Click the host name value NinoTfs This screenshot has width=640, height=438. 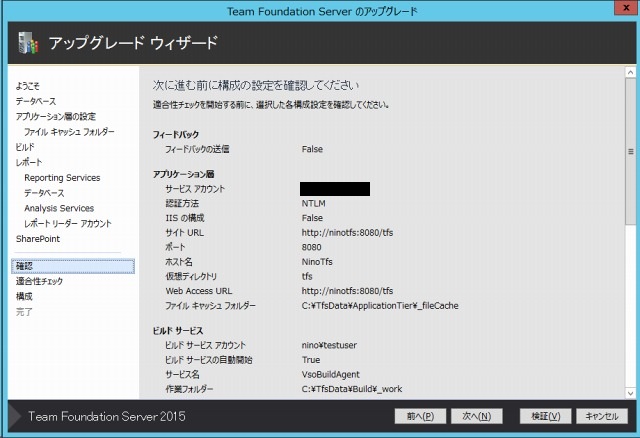317,262
